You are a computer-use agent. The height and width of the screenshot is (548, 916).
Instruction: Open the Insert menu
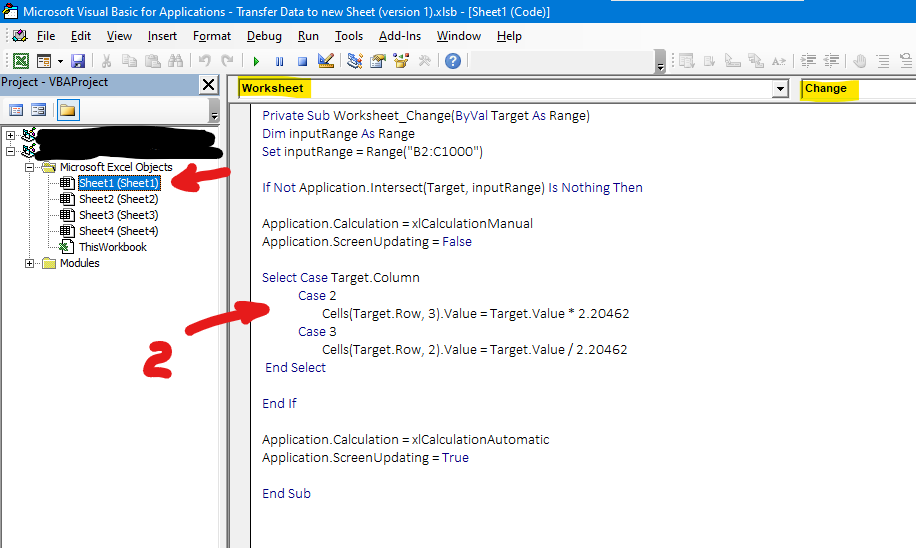(x=162, y=36)
